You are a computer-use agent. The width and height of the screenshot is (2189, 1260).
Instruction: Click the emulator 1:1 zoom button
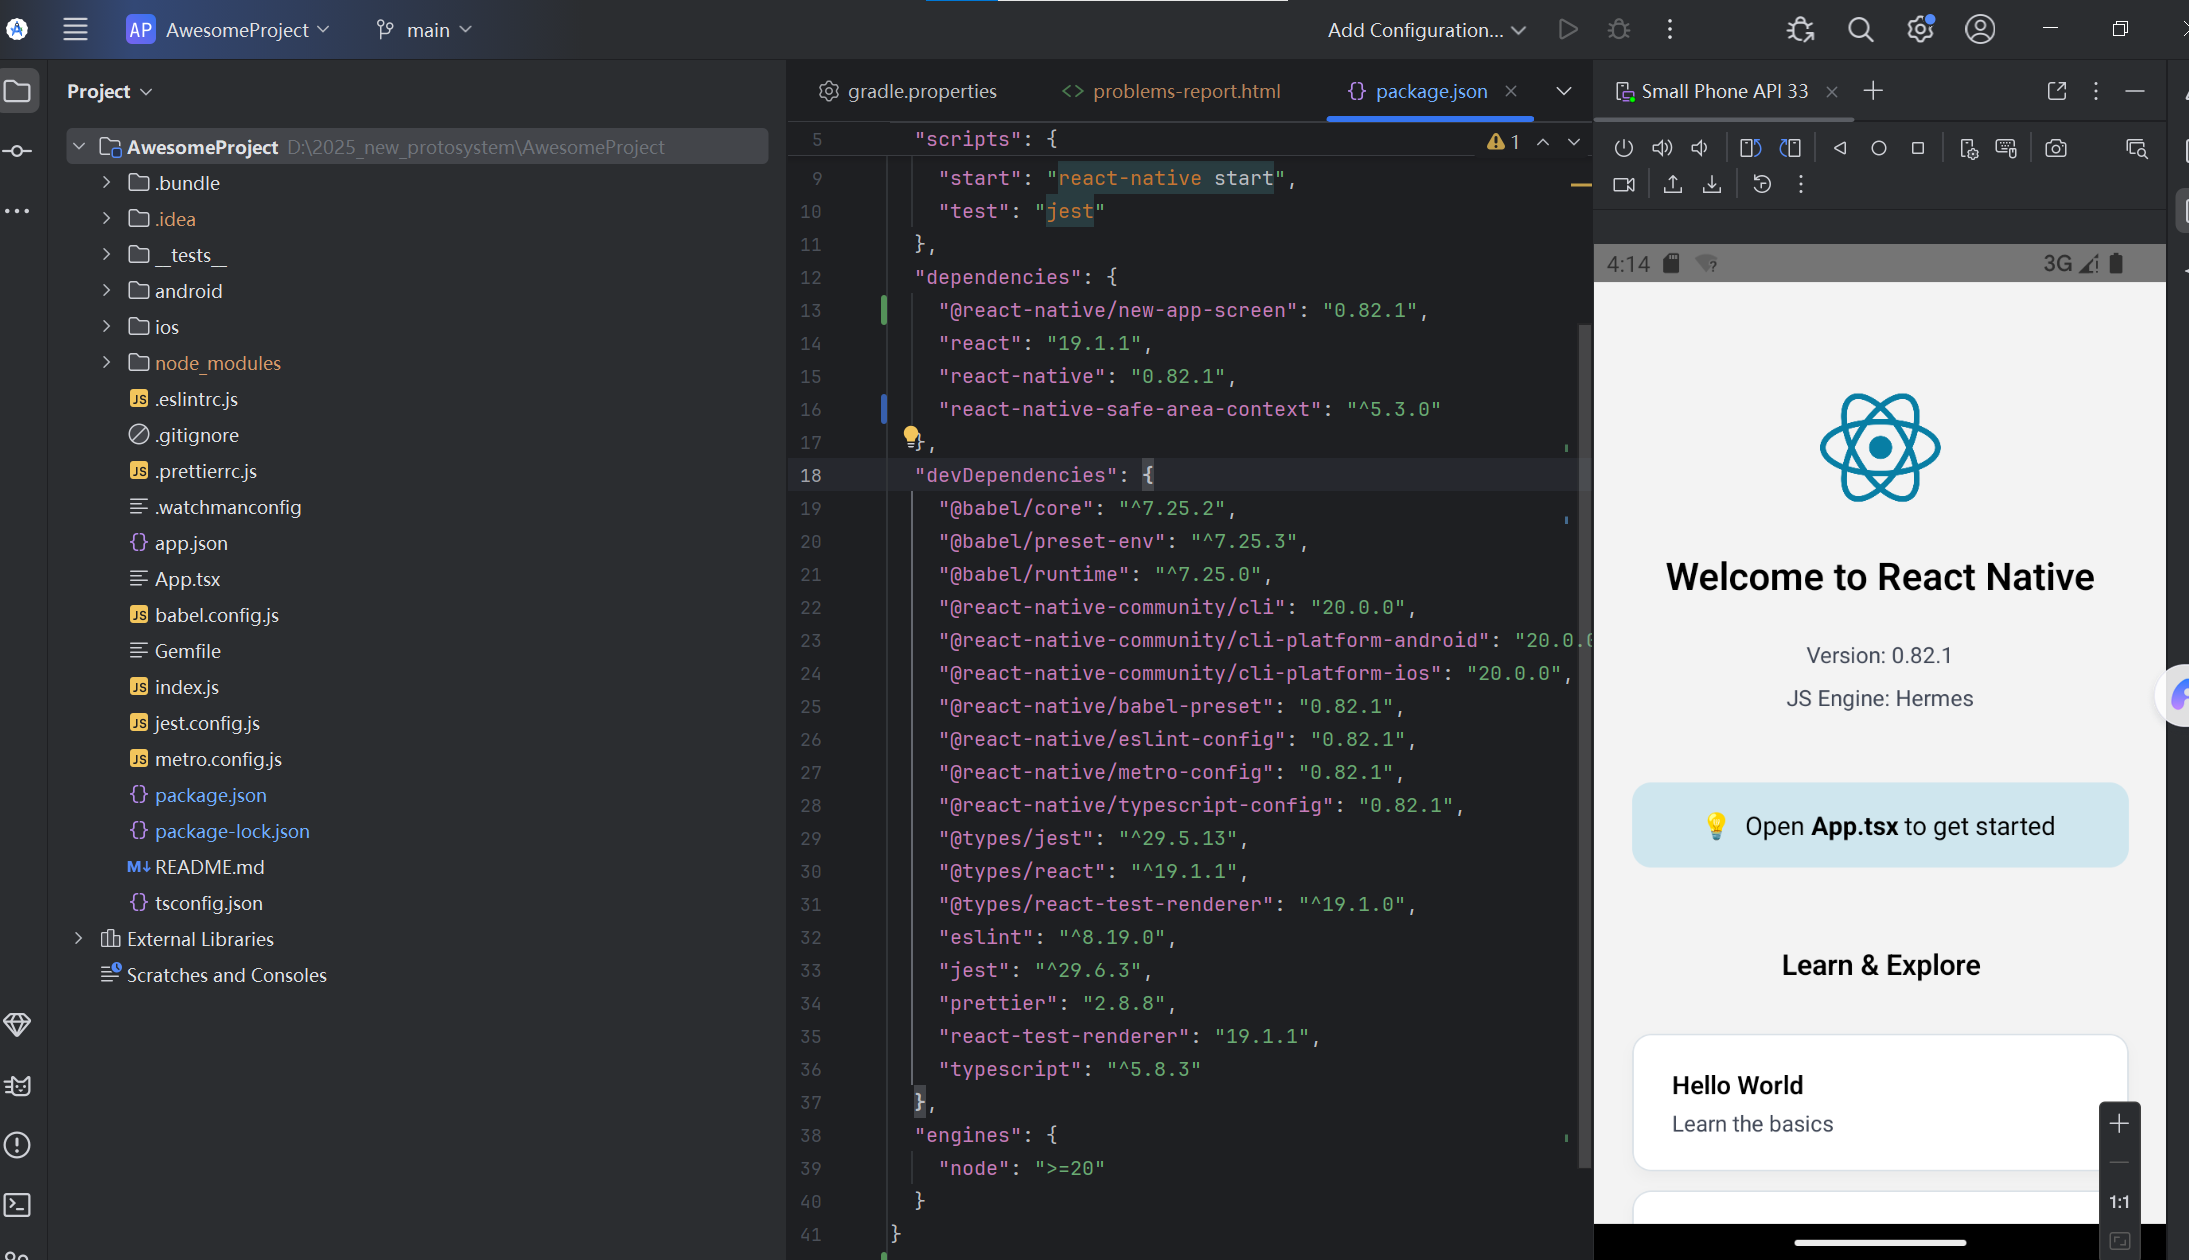[x=2119, y=1202]
